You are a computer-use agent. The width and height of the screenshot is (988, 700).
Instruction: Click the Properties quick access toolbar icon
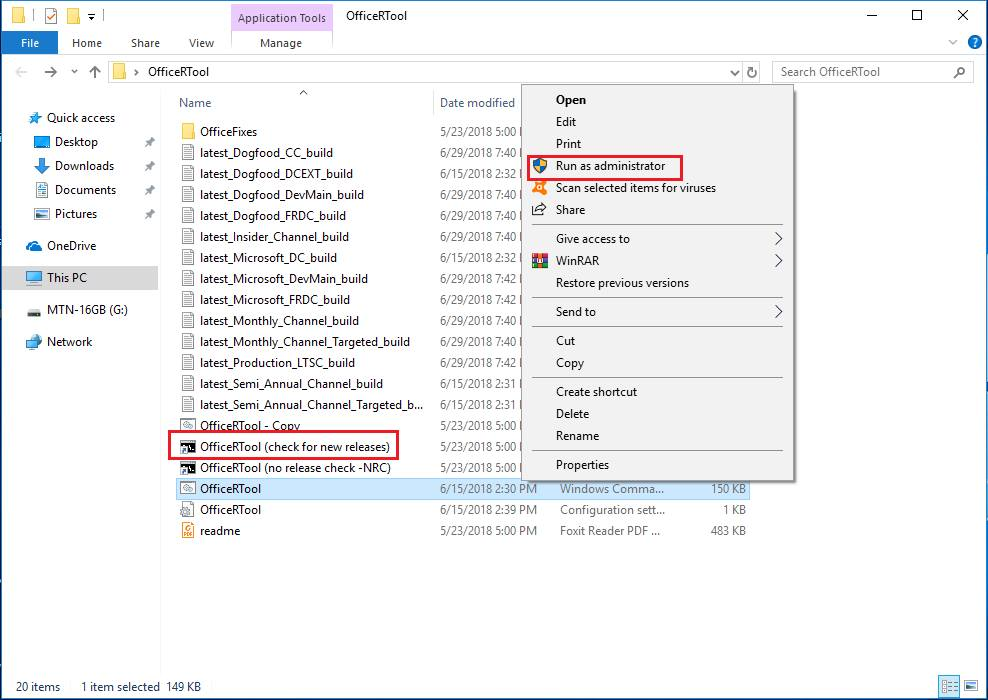(x=50, y=16)
